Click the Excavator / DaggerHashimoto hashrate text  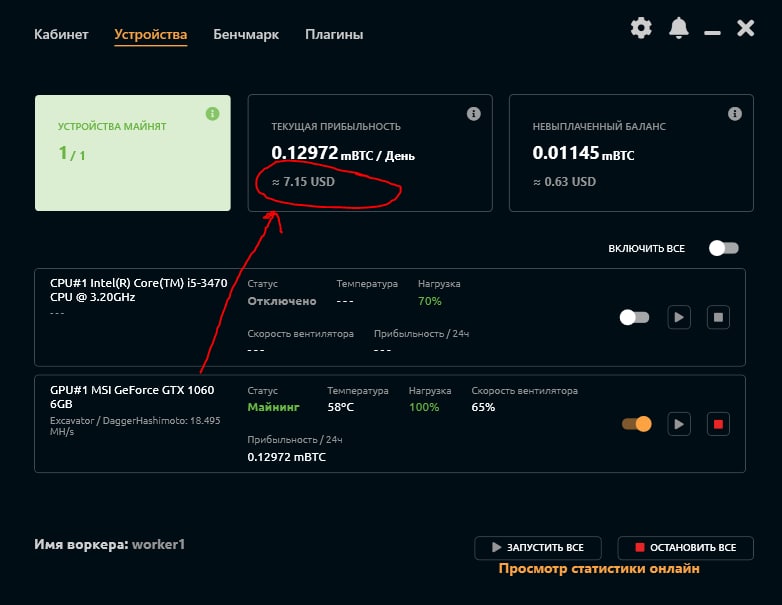135,426
